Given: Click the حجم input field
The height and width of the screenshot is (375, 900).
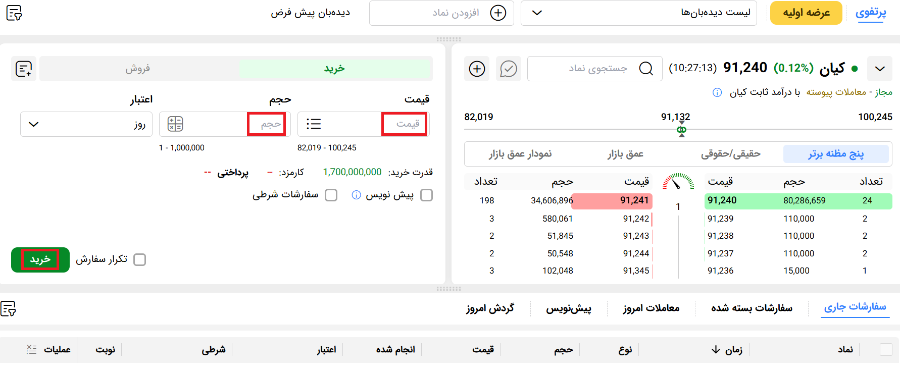Looking at the screenshot, I should pos(224,124).
